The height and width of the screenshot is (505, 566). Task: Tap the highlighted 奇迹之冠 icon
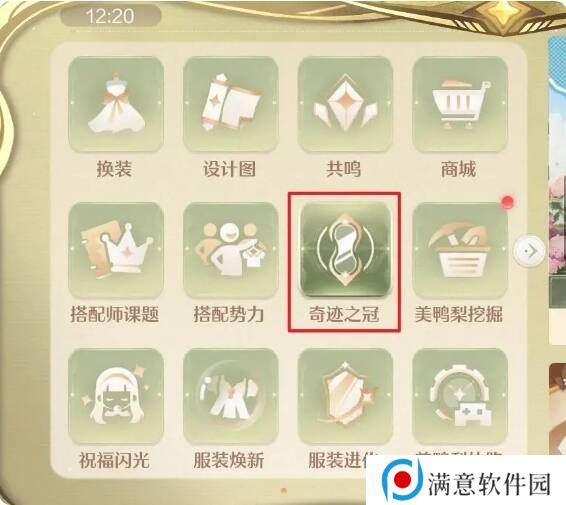pos(345,250)
